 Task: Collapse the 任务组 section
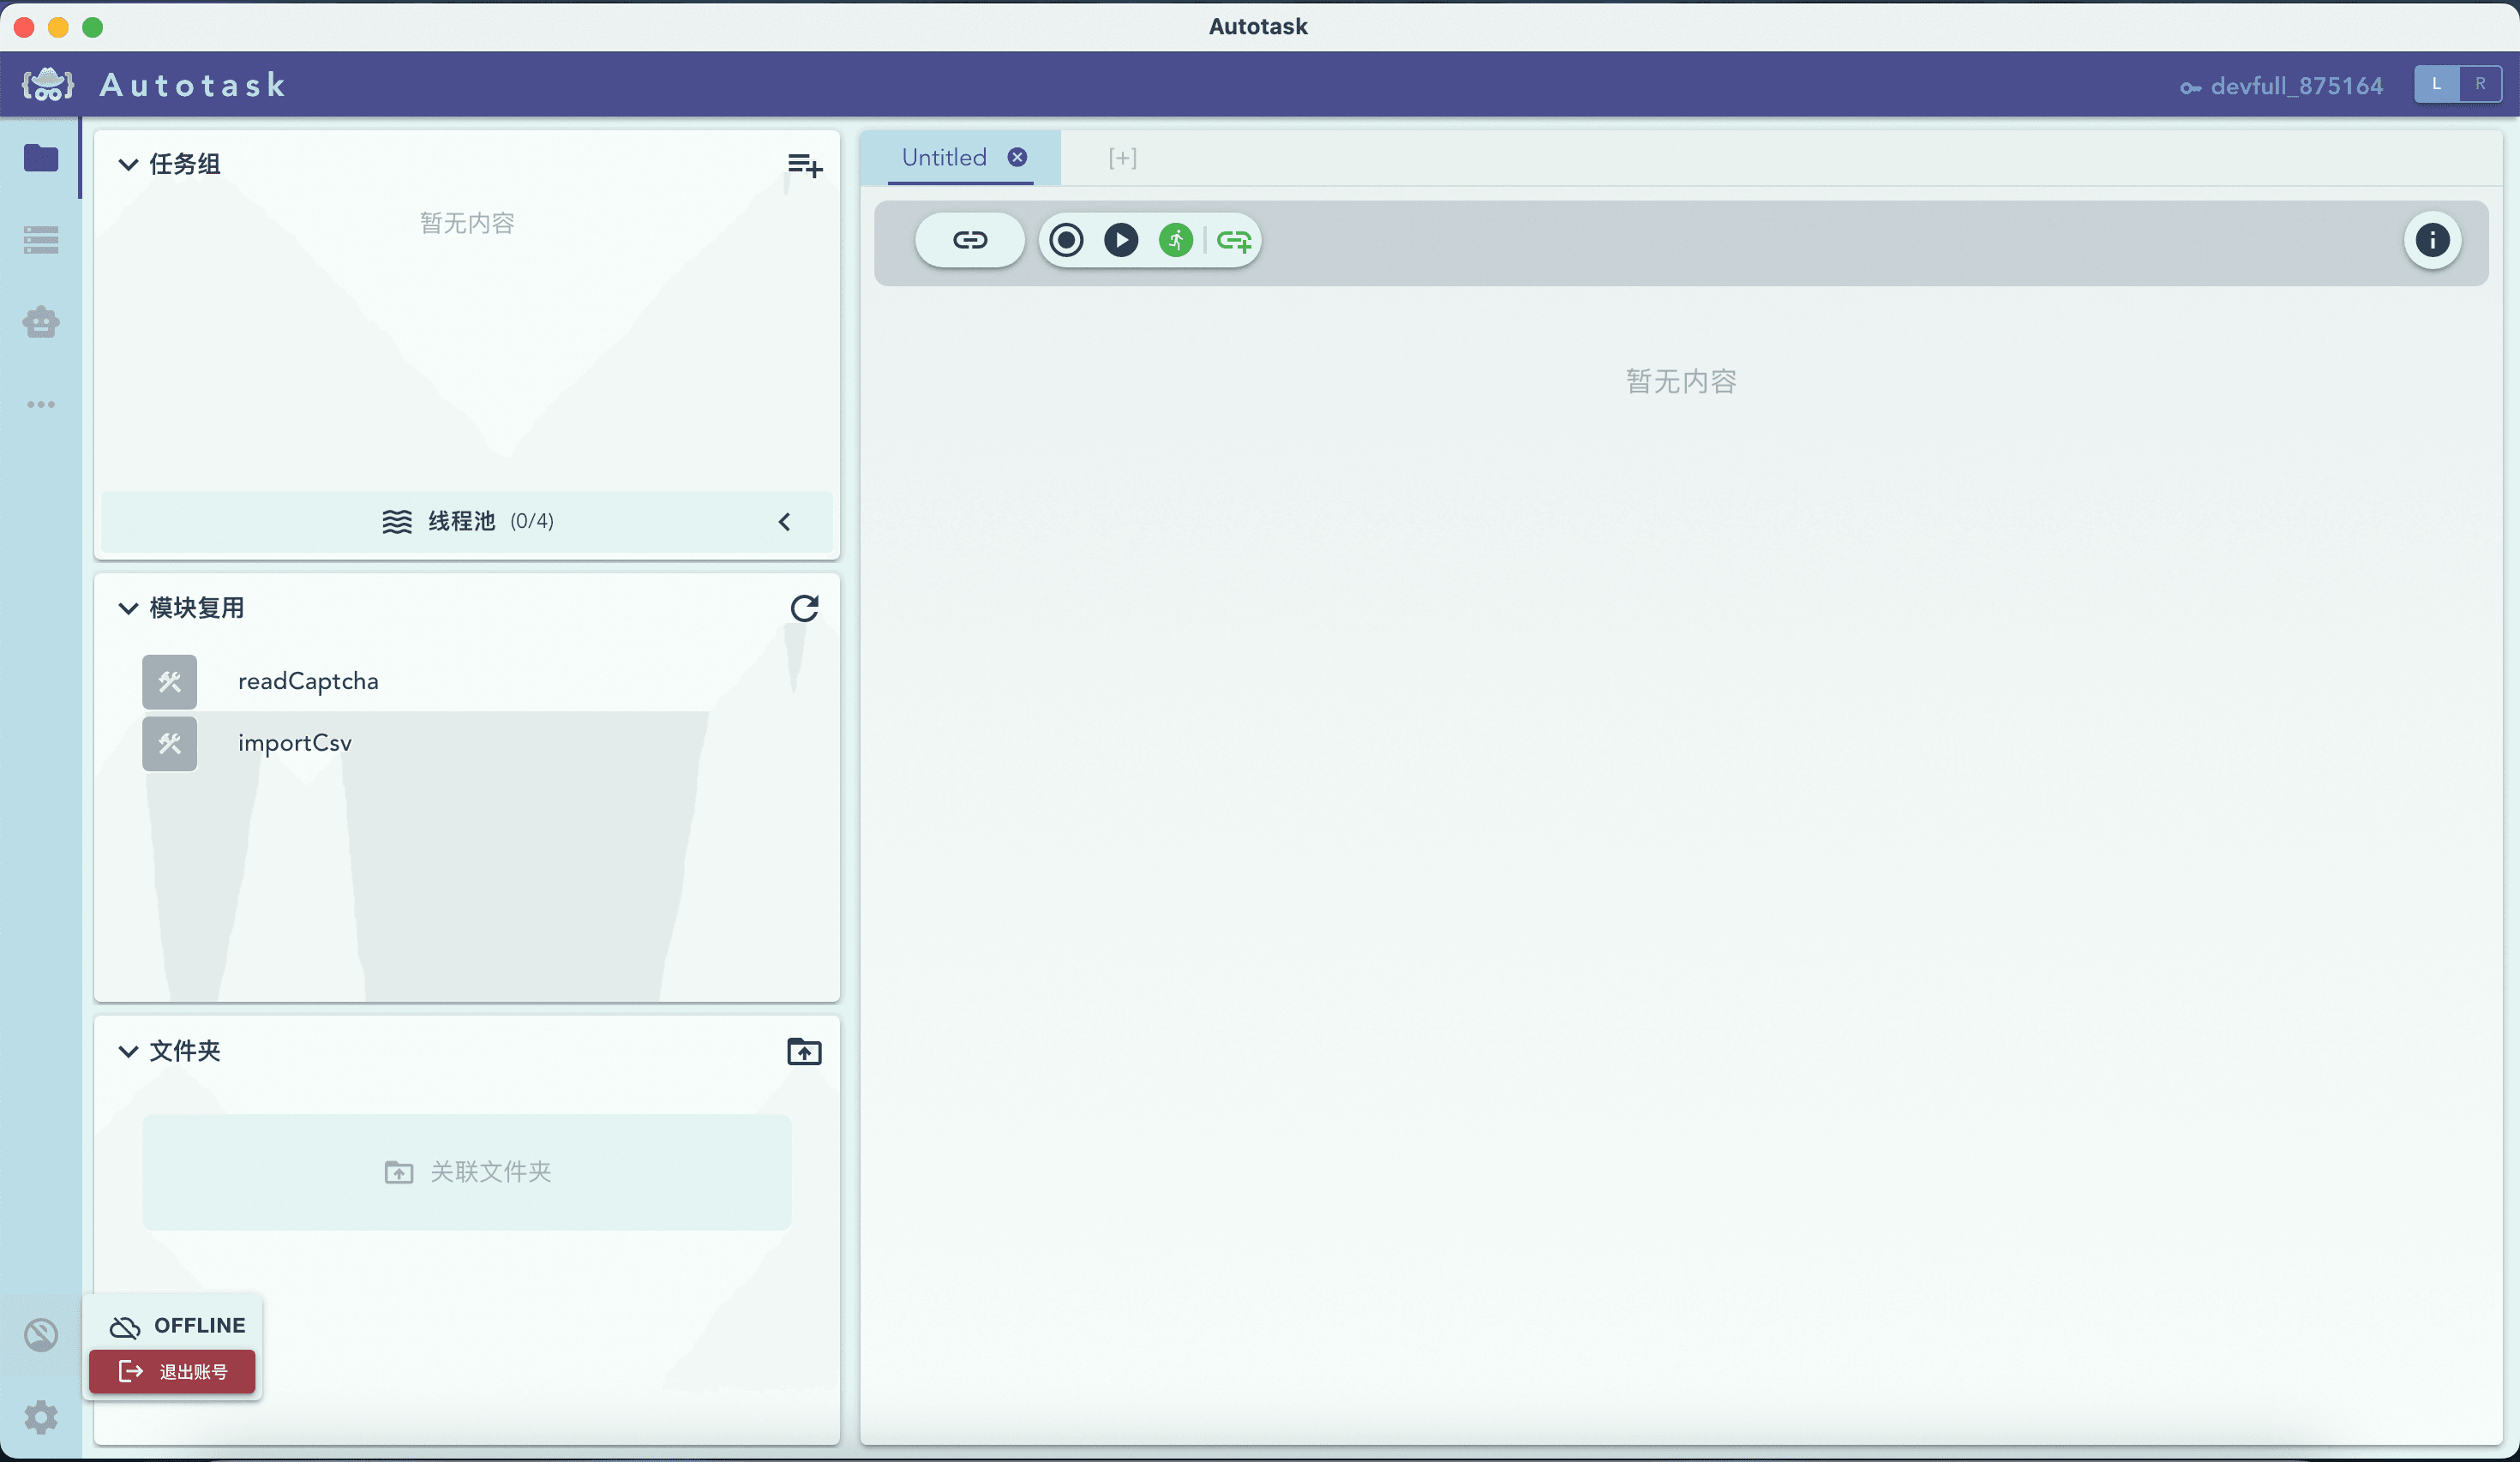128,165
